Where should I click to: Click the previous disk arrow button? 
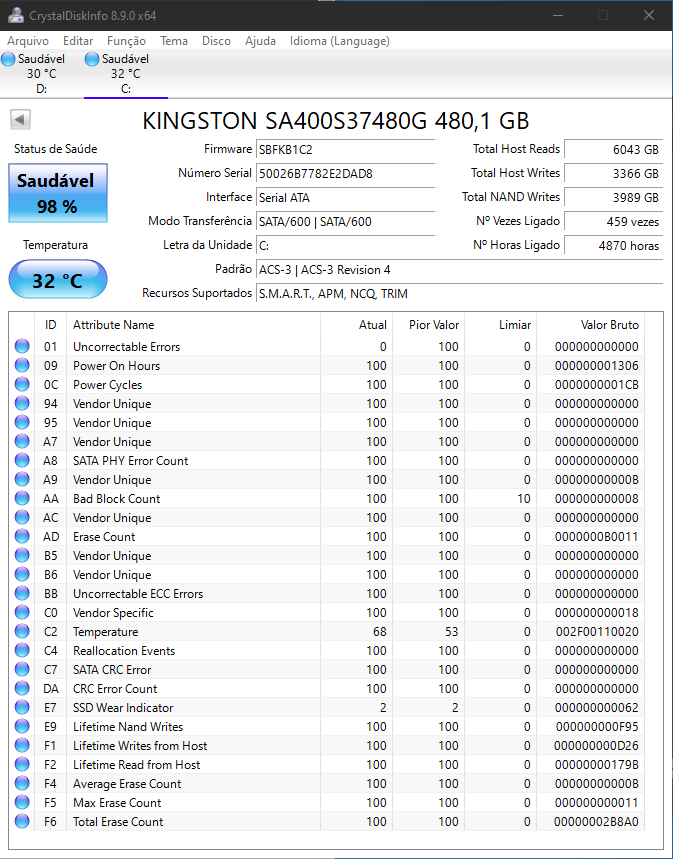point(20,119)
